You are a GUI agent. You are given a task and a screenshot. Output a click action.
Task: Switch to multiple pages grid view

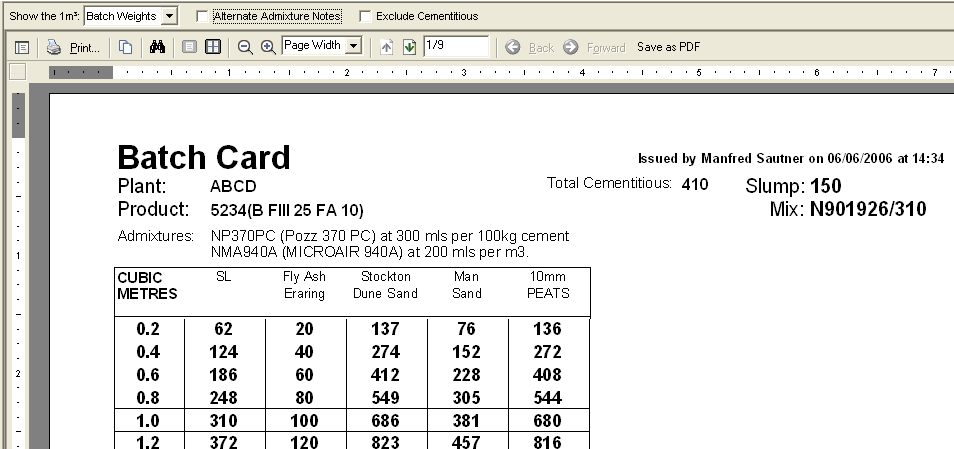click(212, 47)
